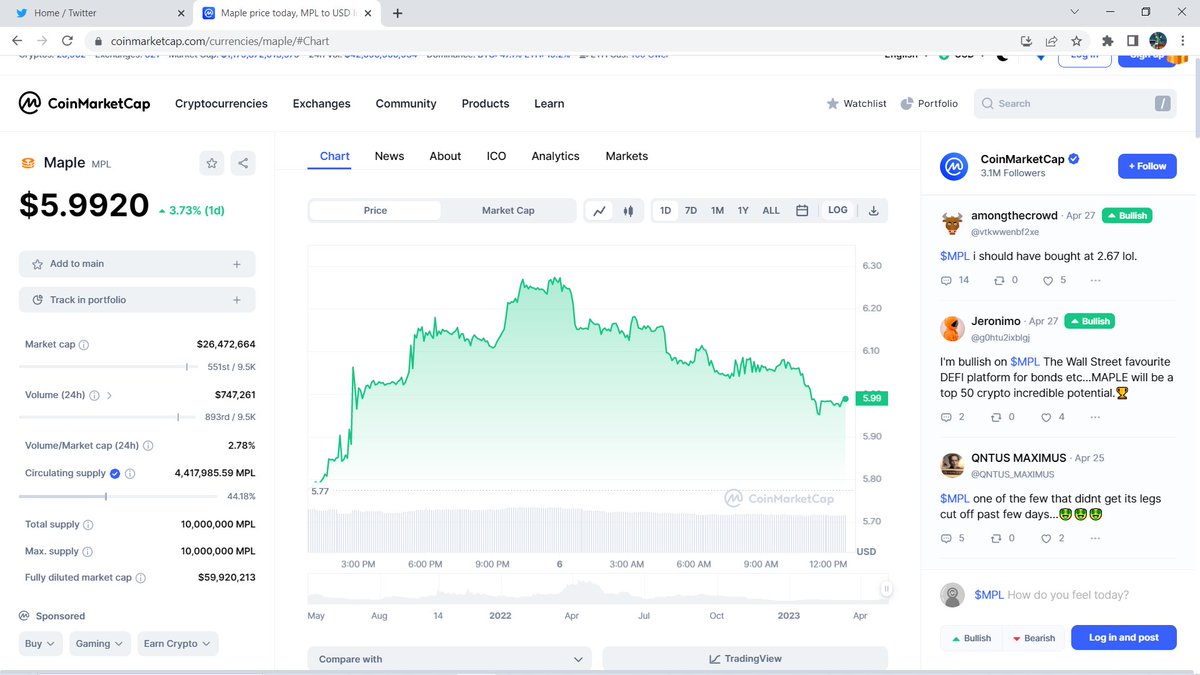This screenshot has height=675, width=1200.
Task: Show info for Max. supply
Action: tap(88, 552)
